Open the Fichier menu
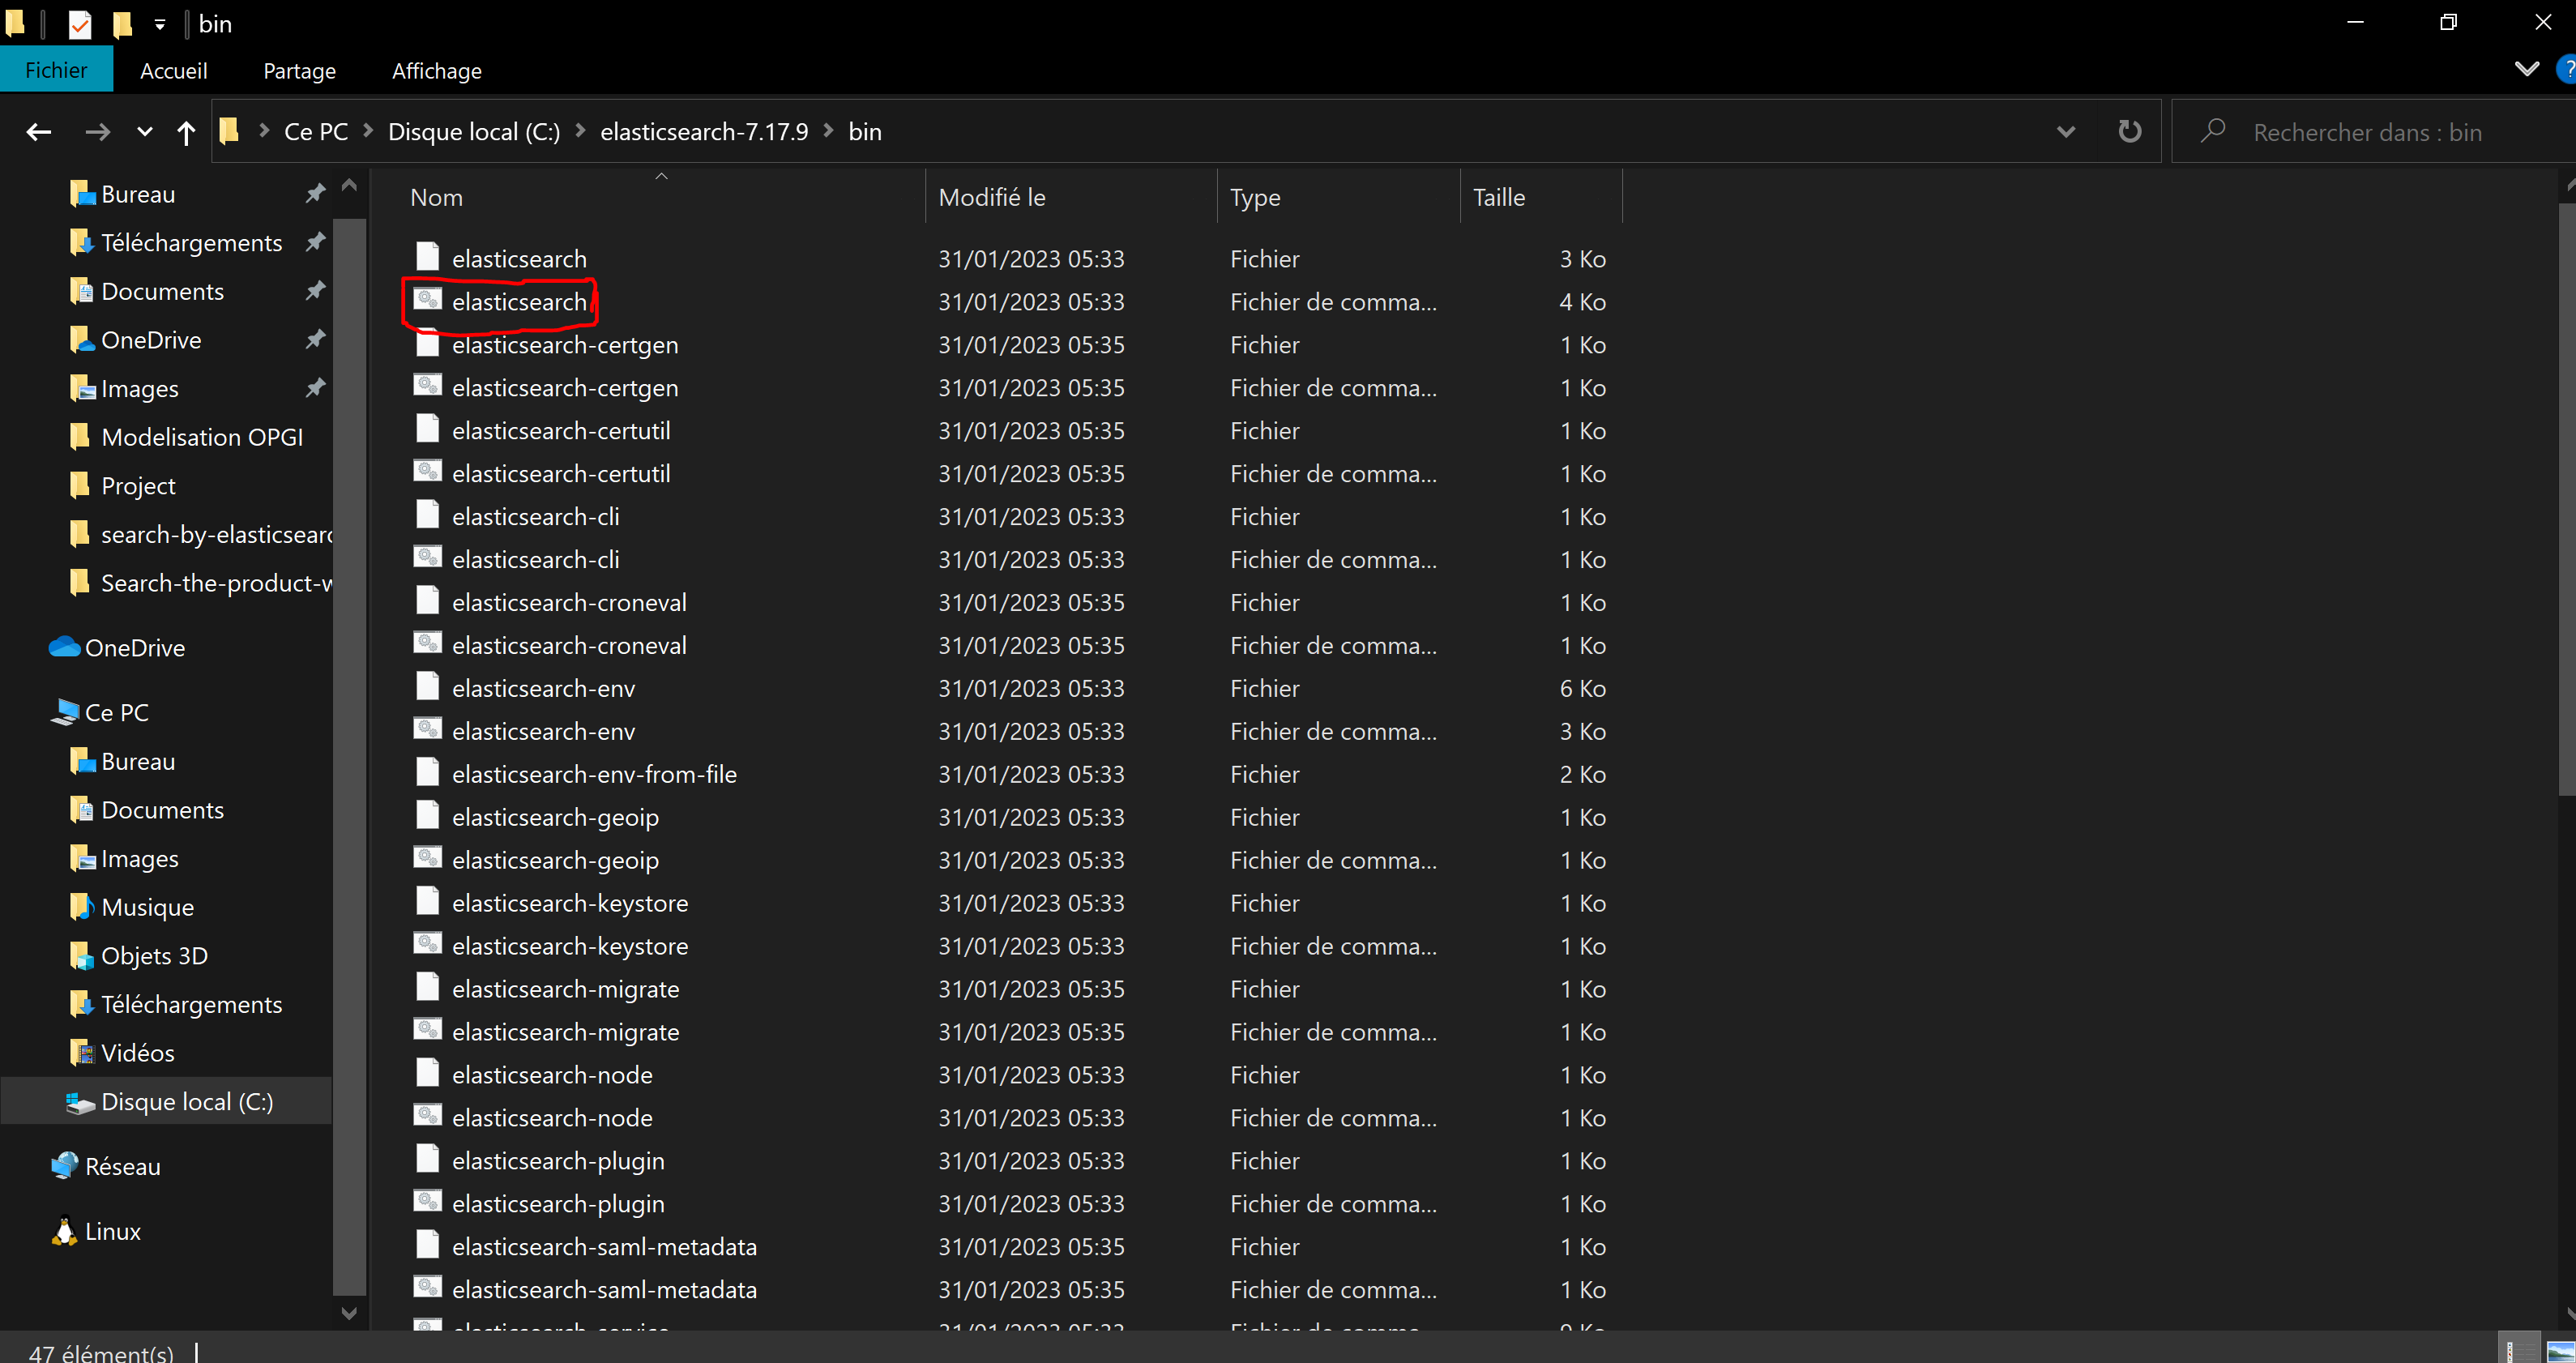The width and height of the screenshot is (2576, 1363). tap(56, 71)
